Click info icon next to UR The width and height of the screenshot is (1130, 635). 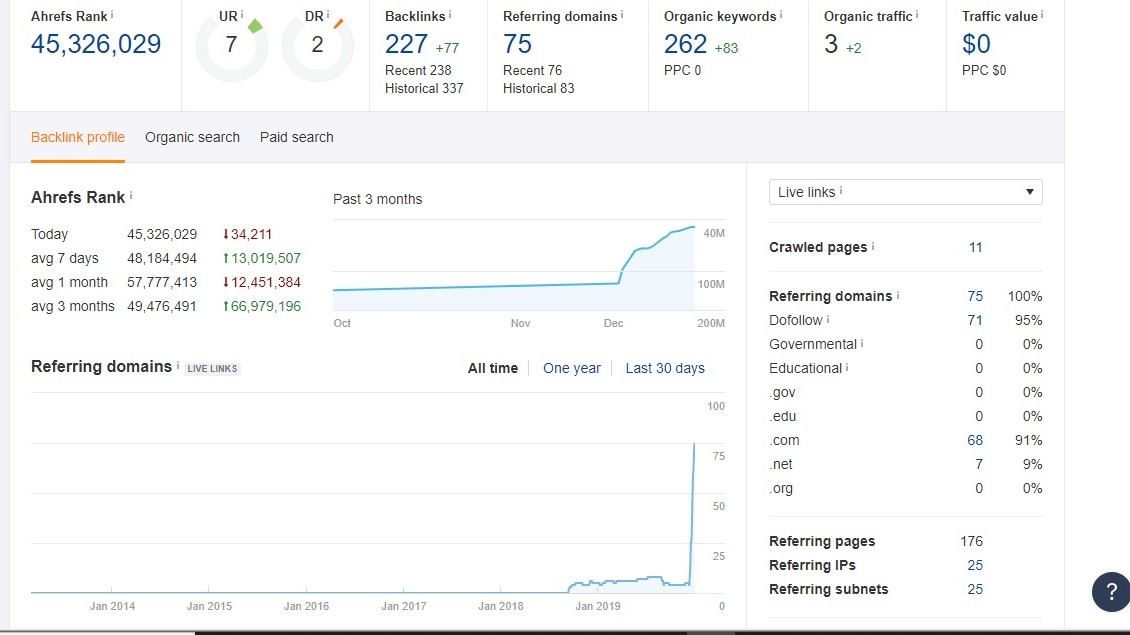point(242,14)
